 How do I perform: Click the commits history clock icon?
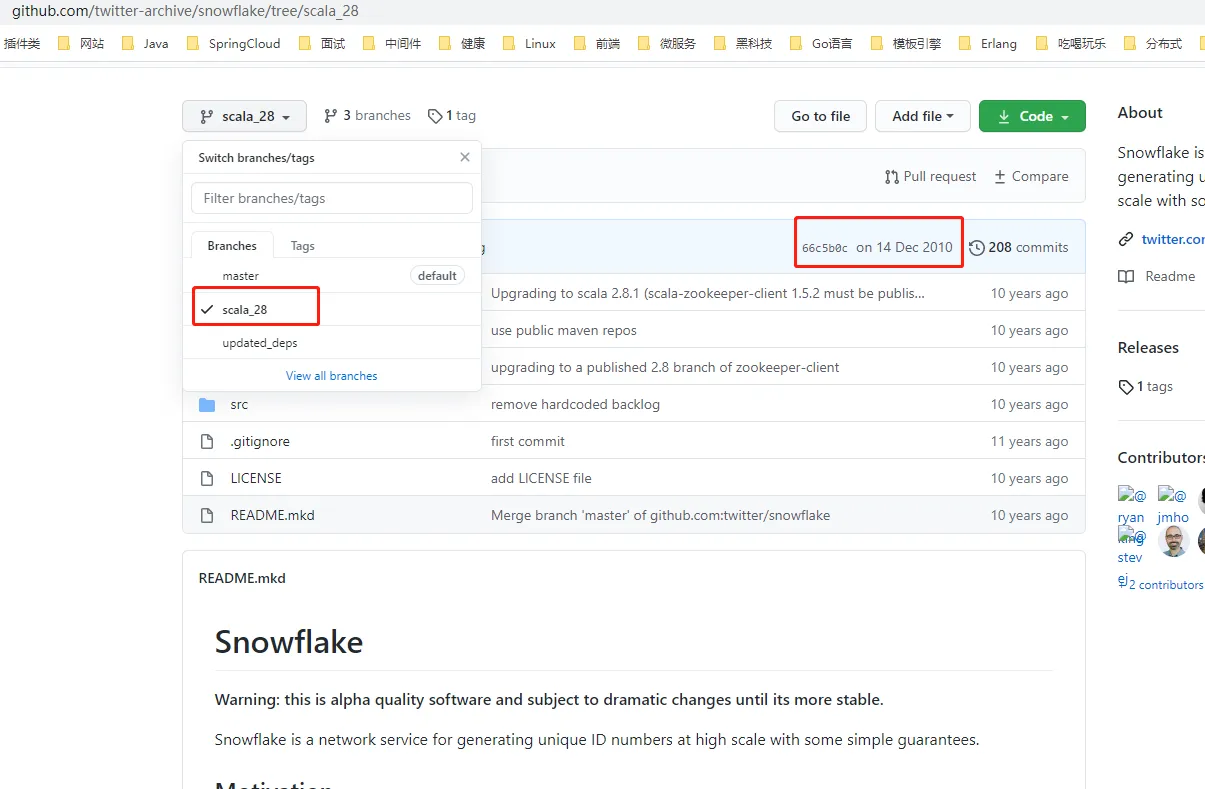click(977, 247)
